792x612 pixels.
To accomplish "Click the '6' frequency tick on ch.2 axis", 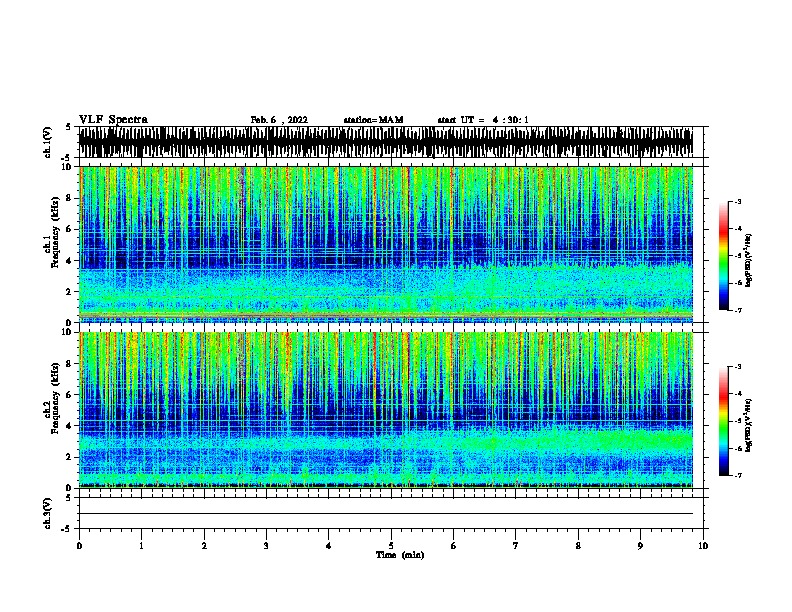I will (x=70, y=394).
